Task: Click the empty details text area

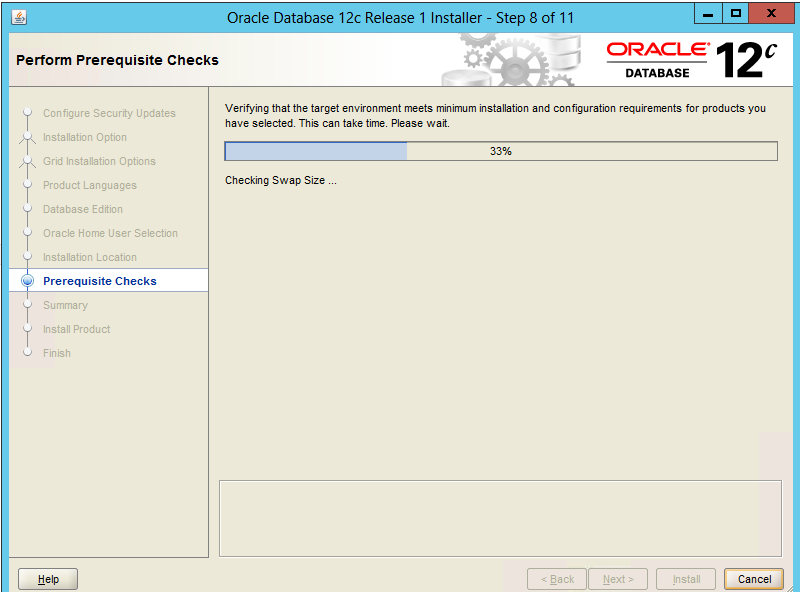Action: click(x=500, y=518)
